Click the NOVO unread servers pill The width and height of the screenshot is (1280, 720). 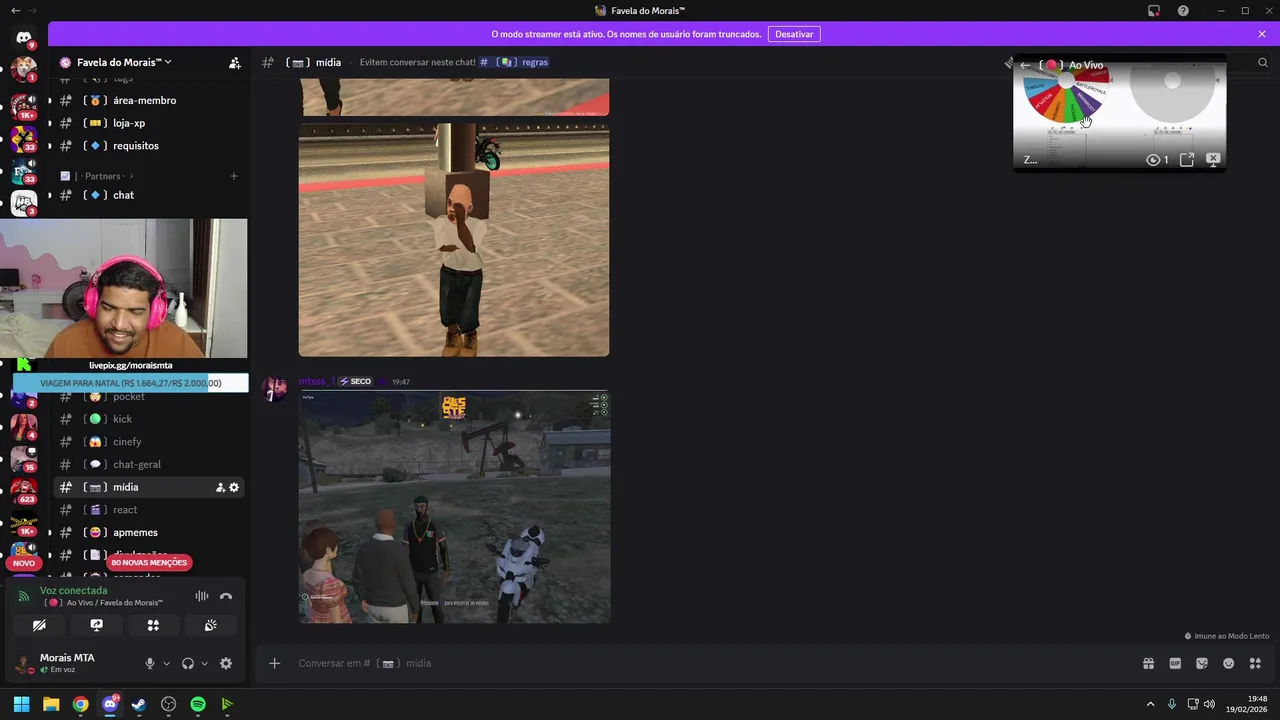pos(24,563)
